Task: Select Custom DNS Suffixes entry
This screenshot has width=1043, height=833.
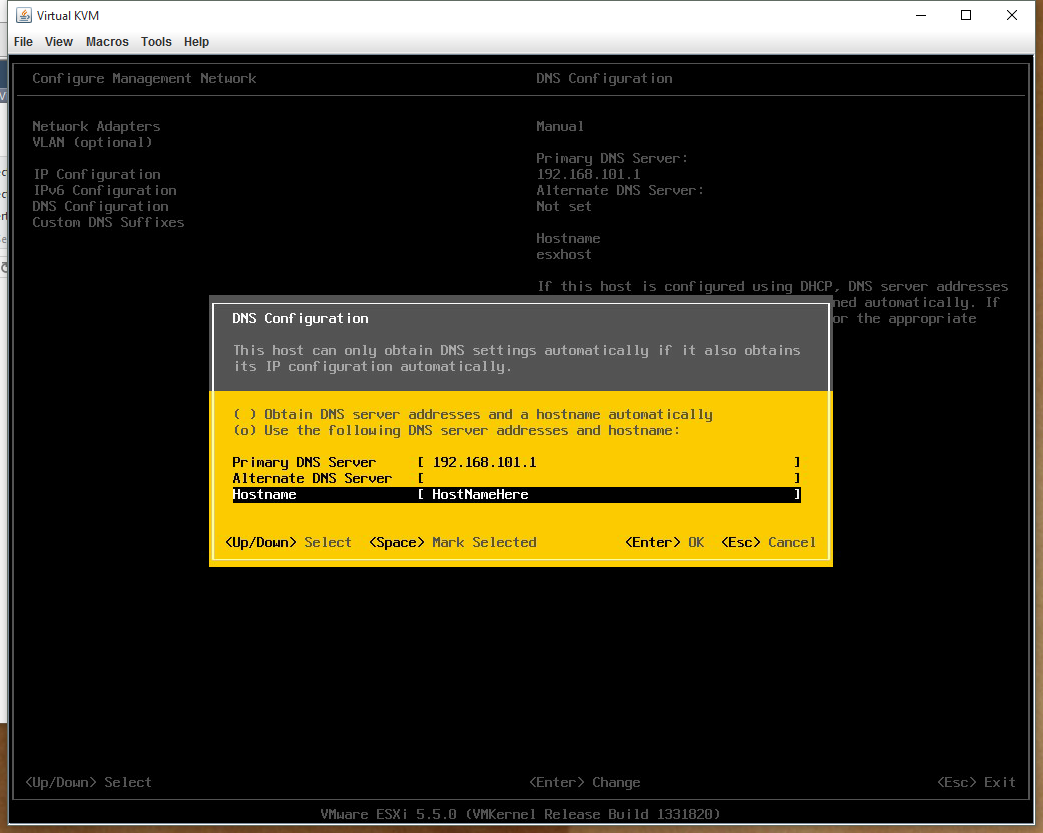Action: click(108, 222)
